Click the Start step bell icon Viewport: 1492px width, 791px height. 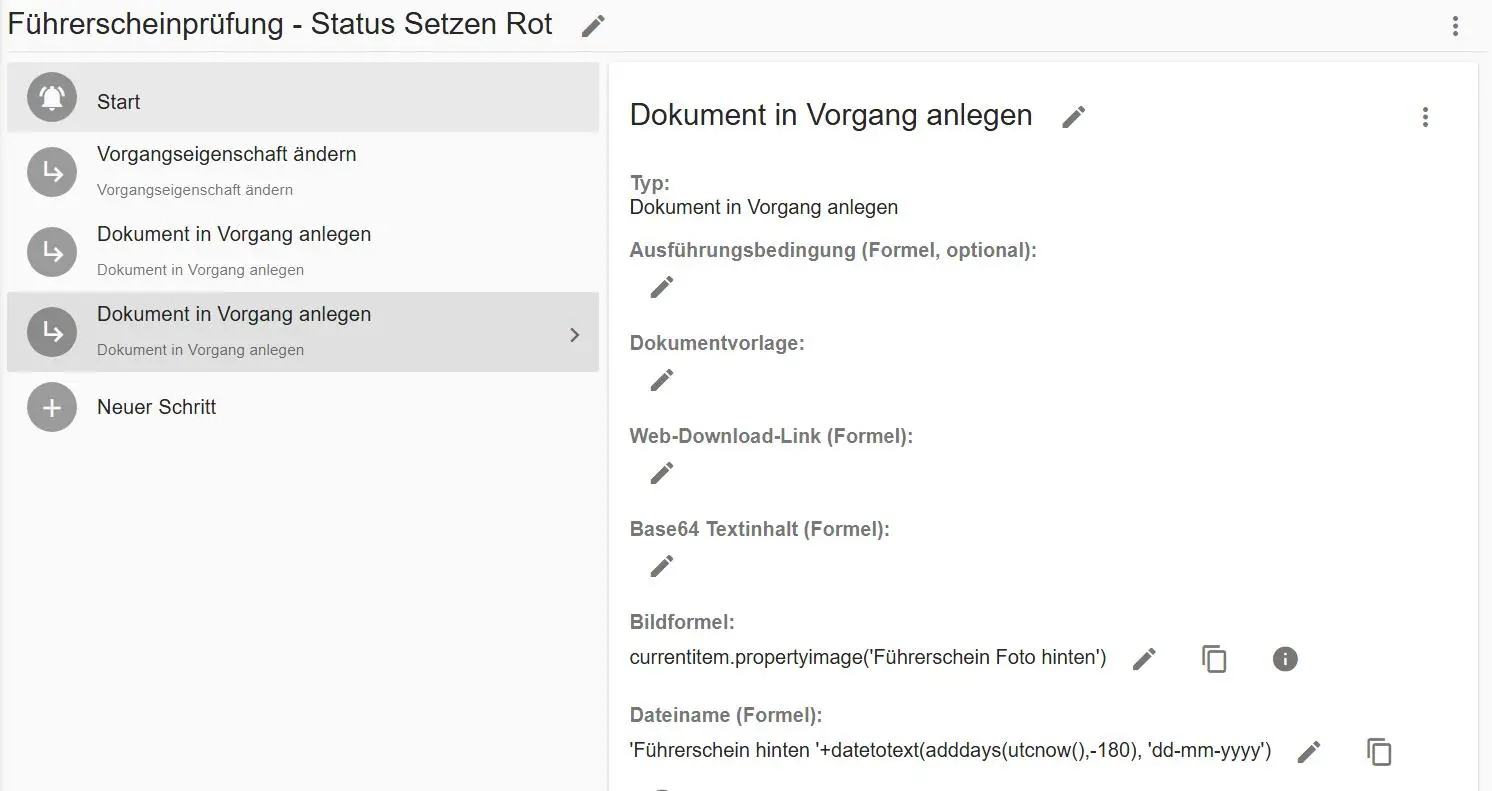tap(51, 97)
